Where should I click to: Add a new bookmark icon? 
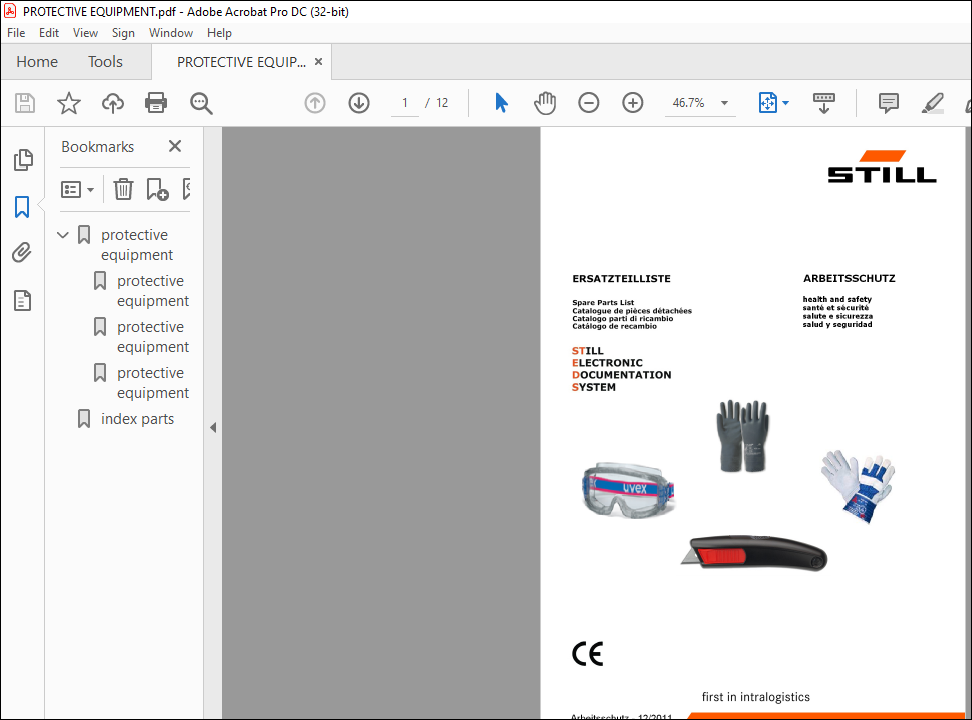[157, 189]
